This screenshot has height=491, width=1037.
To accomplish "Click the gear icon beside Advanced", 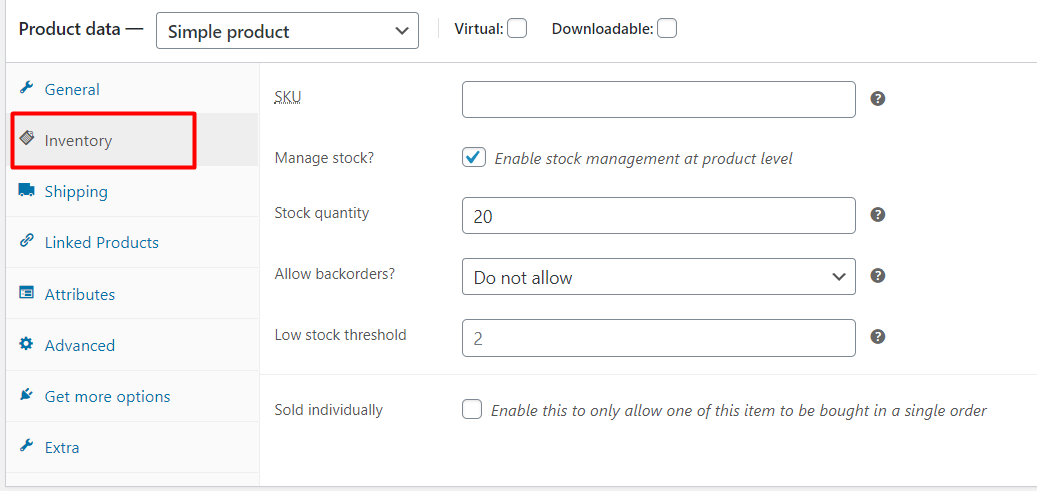I will 27,344.
